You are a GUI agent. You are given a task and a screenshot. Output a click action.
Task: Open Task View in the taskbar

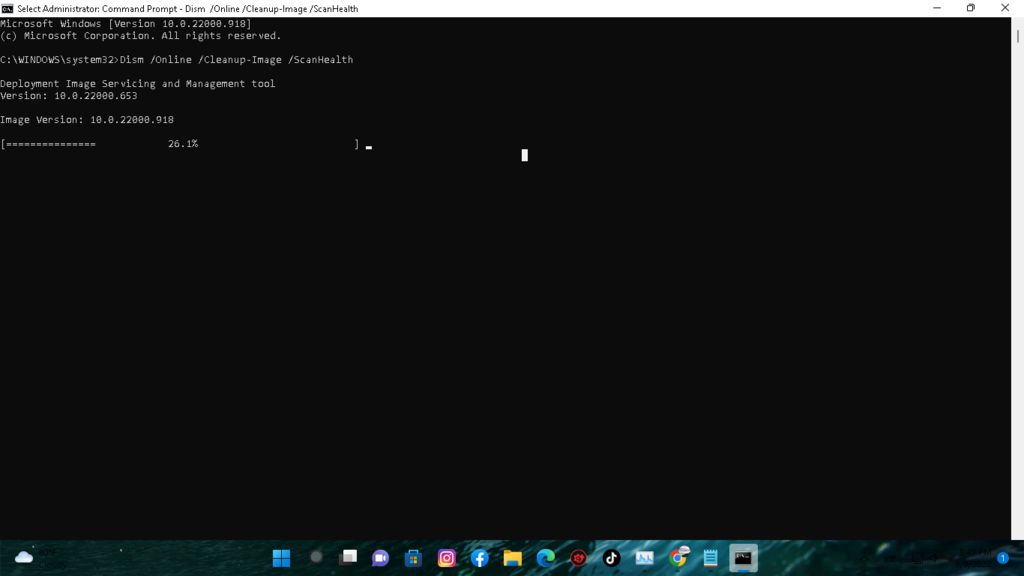point(349,557)
